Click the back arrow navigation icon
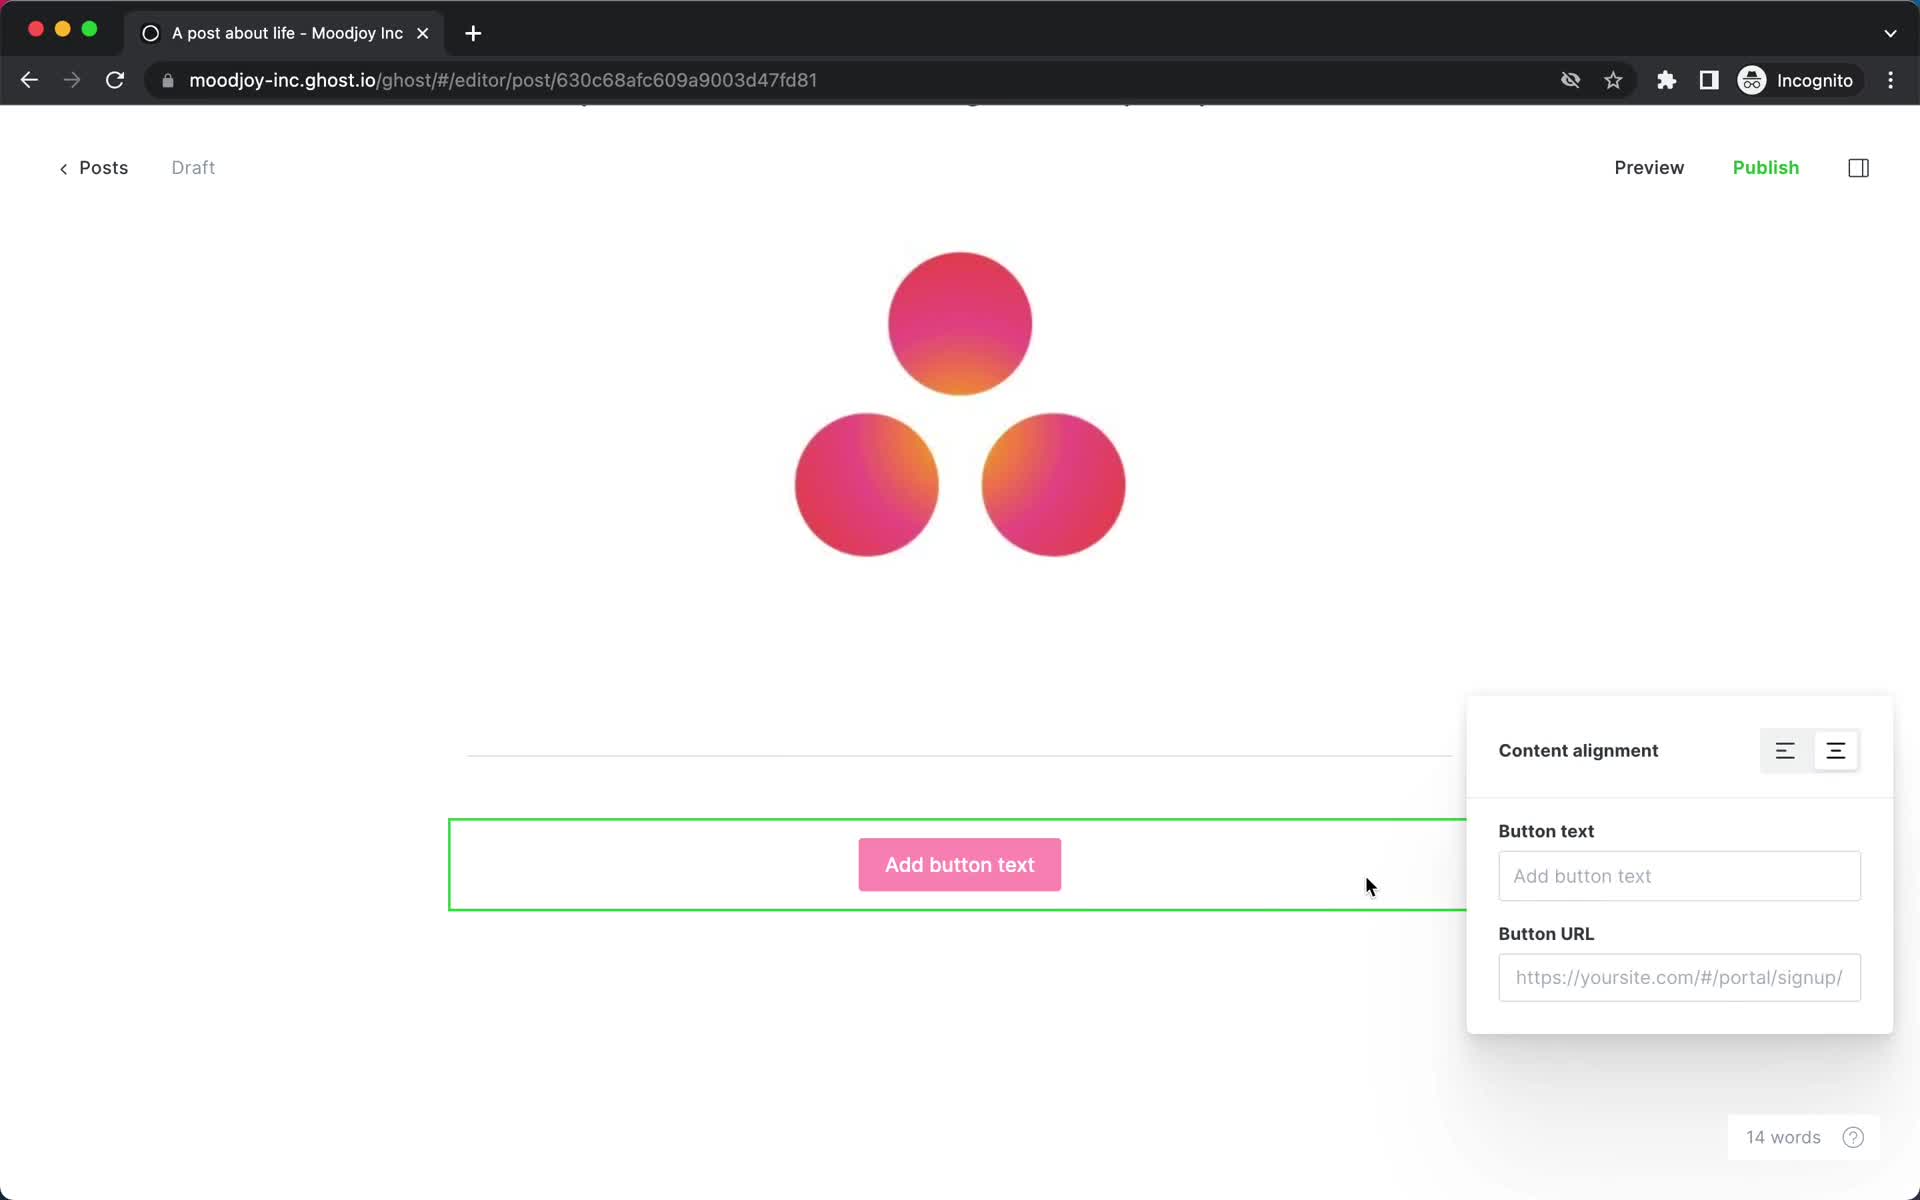Viewport: 1920px width, 1200px height. pyautogui.click(x=28, y=79)
